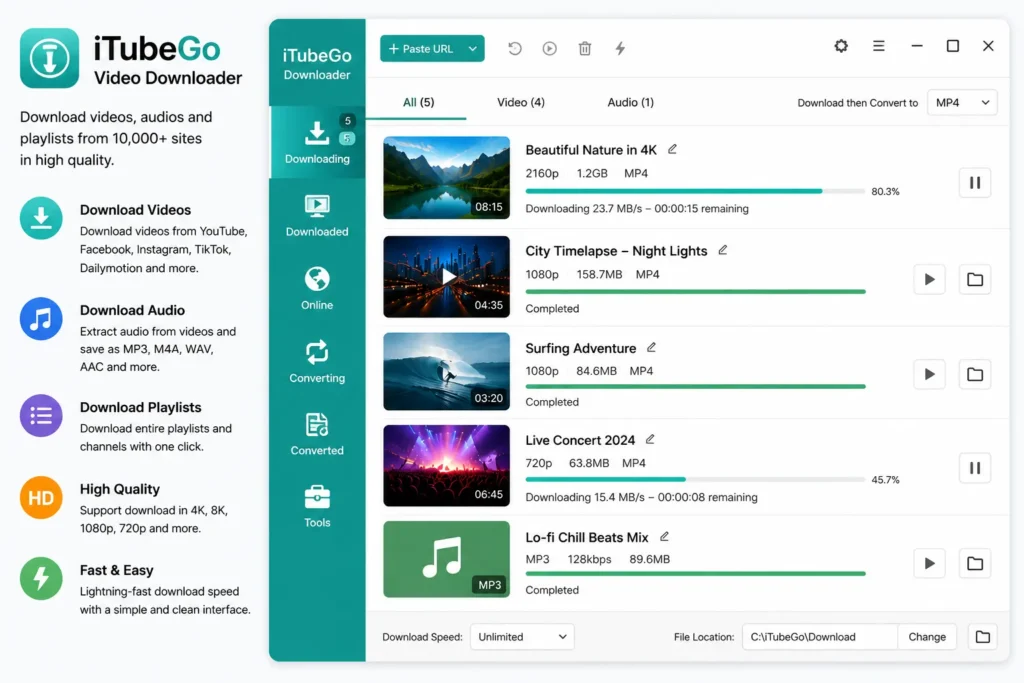
Task: Click the "Download then Convert to" label
Action: point(857,103)
